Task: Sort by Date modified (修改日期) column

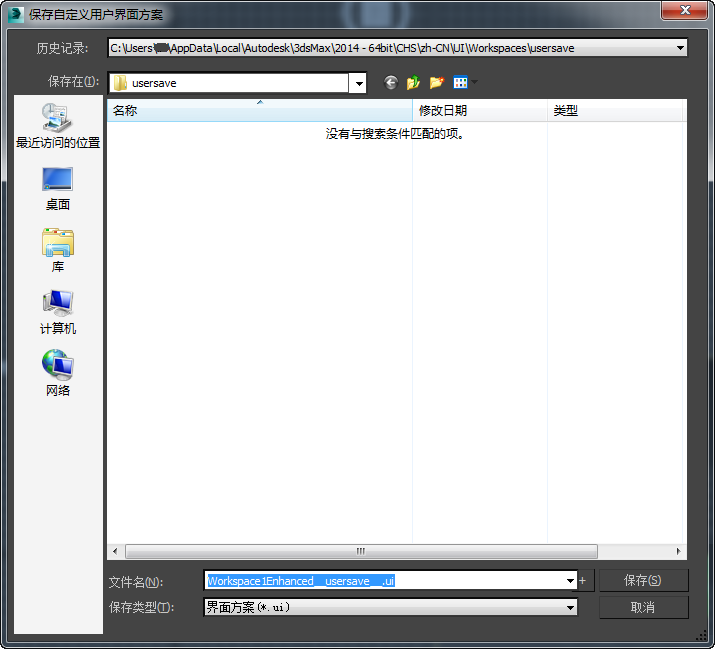Action: point(480,110)
